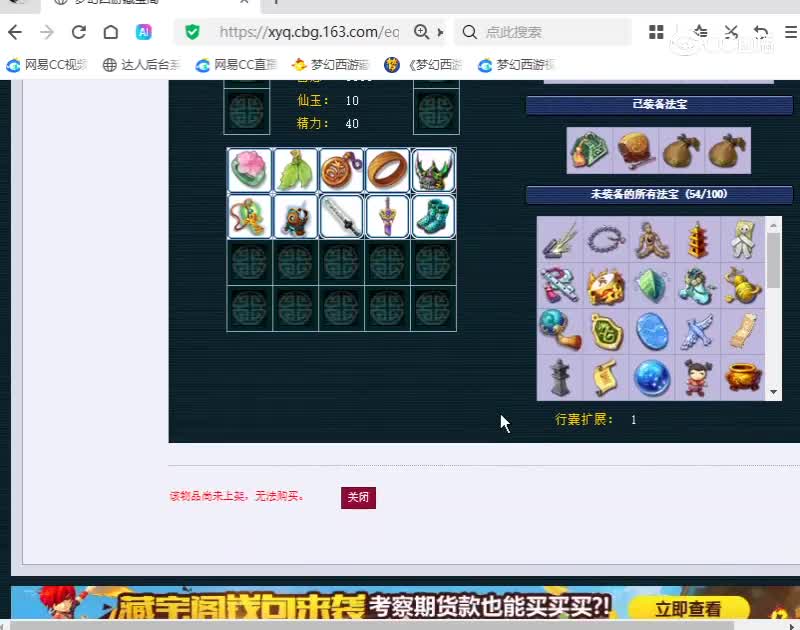The image size is (800, 630).
Task: Select the green jade tablet treasure
Action: tap(606, 332)
